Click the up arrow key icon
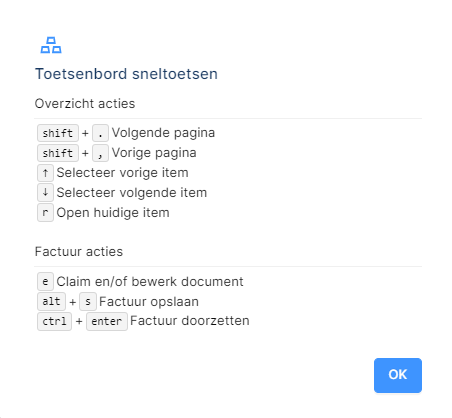The image size is (452, 418). 45,173
